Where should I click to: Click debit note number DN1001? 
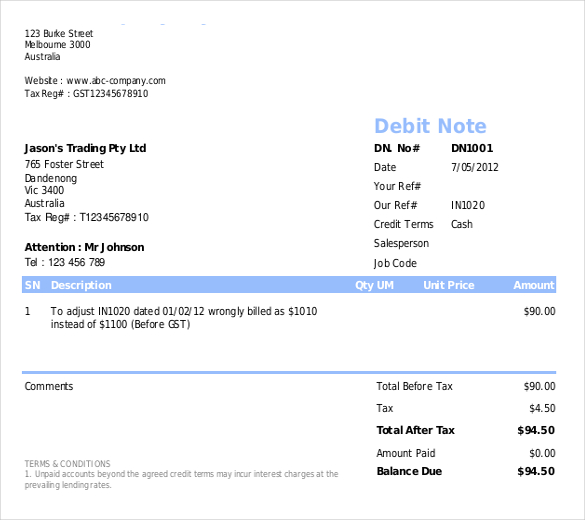pyautogui.click(x=472, y=148)
